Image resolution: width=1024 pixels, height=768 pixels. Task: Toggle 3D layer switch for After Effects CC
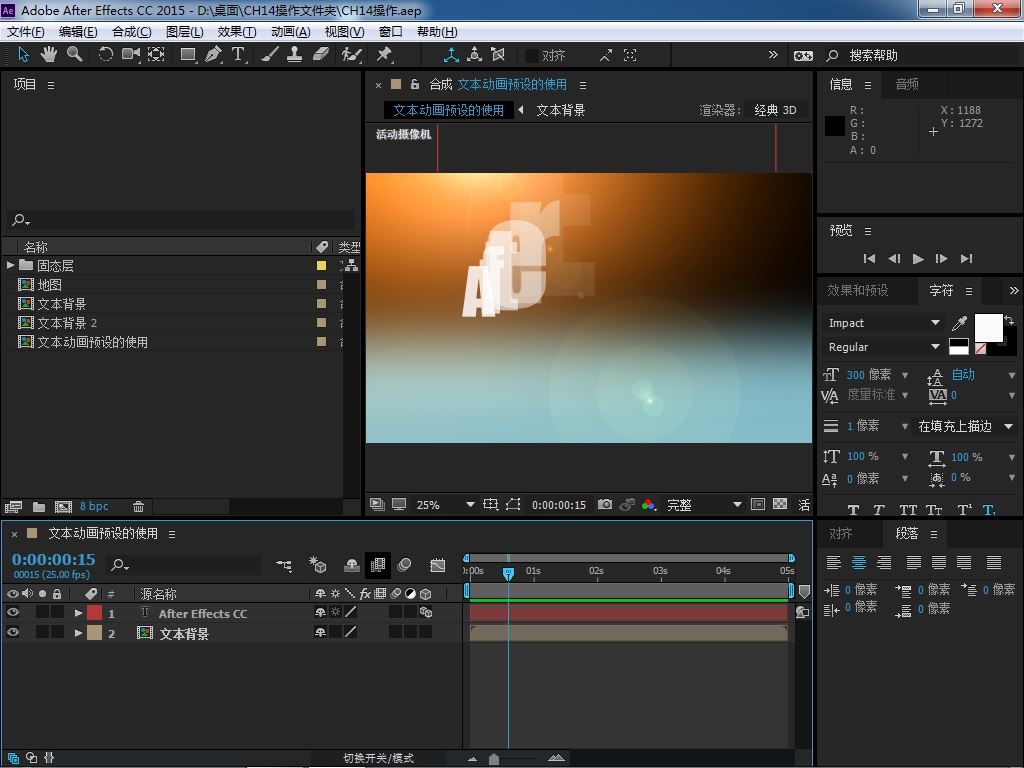(426, 613)
